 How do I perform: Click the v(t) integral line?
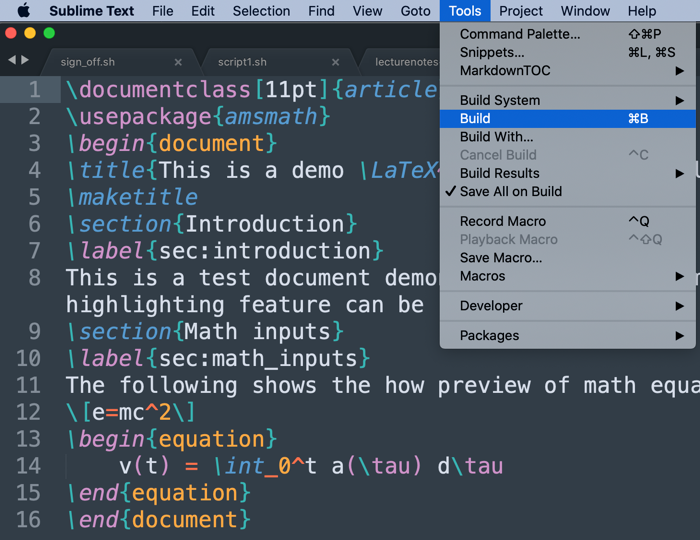[311, 466]
